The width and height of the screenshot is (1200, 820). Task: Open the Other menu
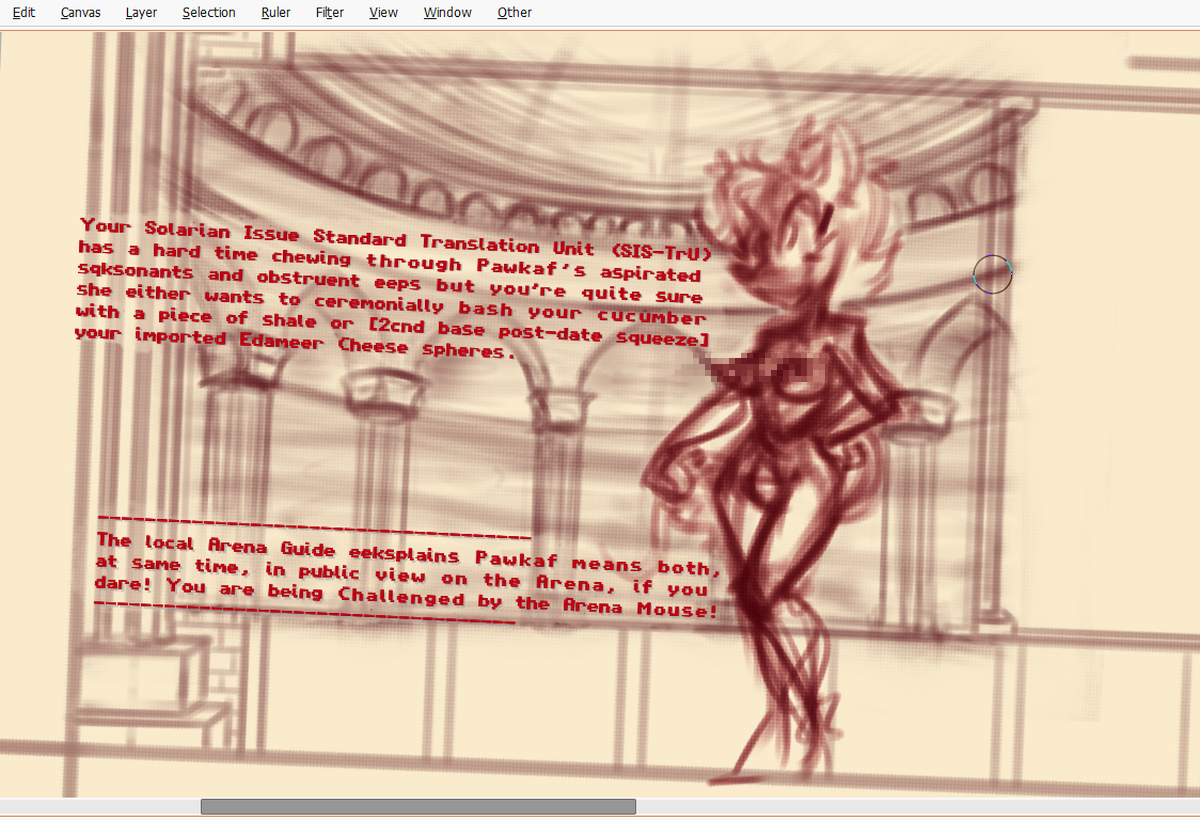click(515, 13)
